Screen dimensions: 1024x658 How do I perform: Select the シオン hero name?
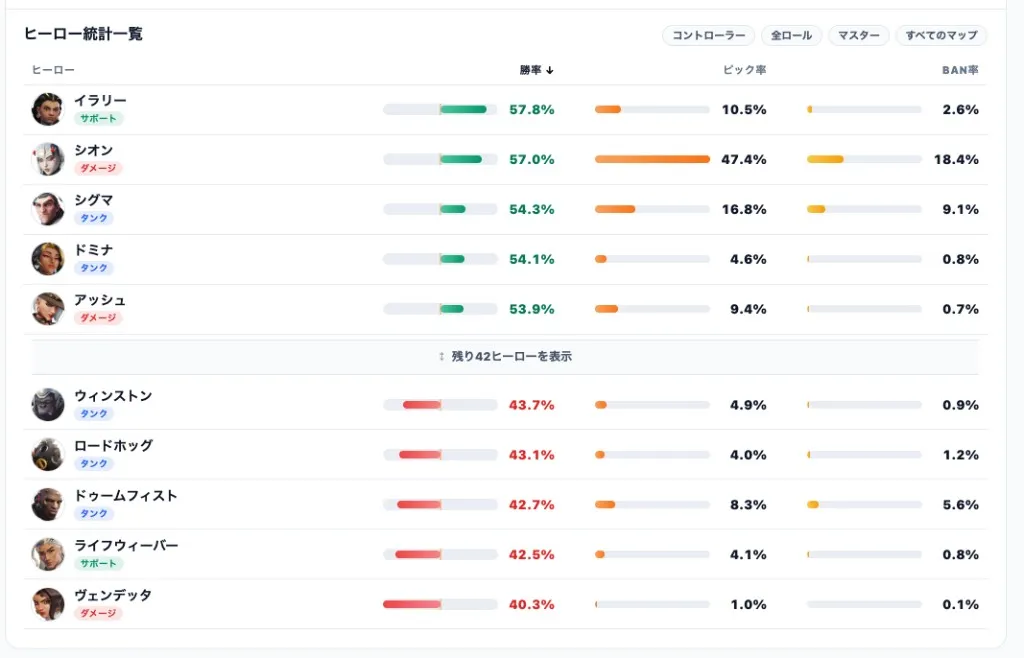tap(93, 150)
